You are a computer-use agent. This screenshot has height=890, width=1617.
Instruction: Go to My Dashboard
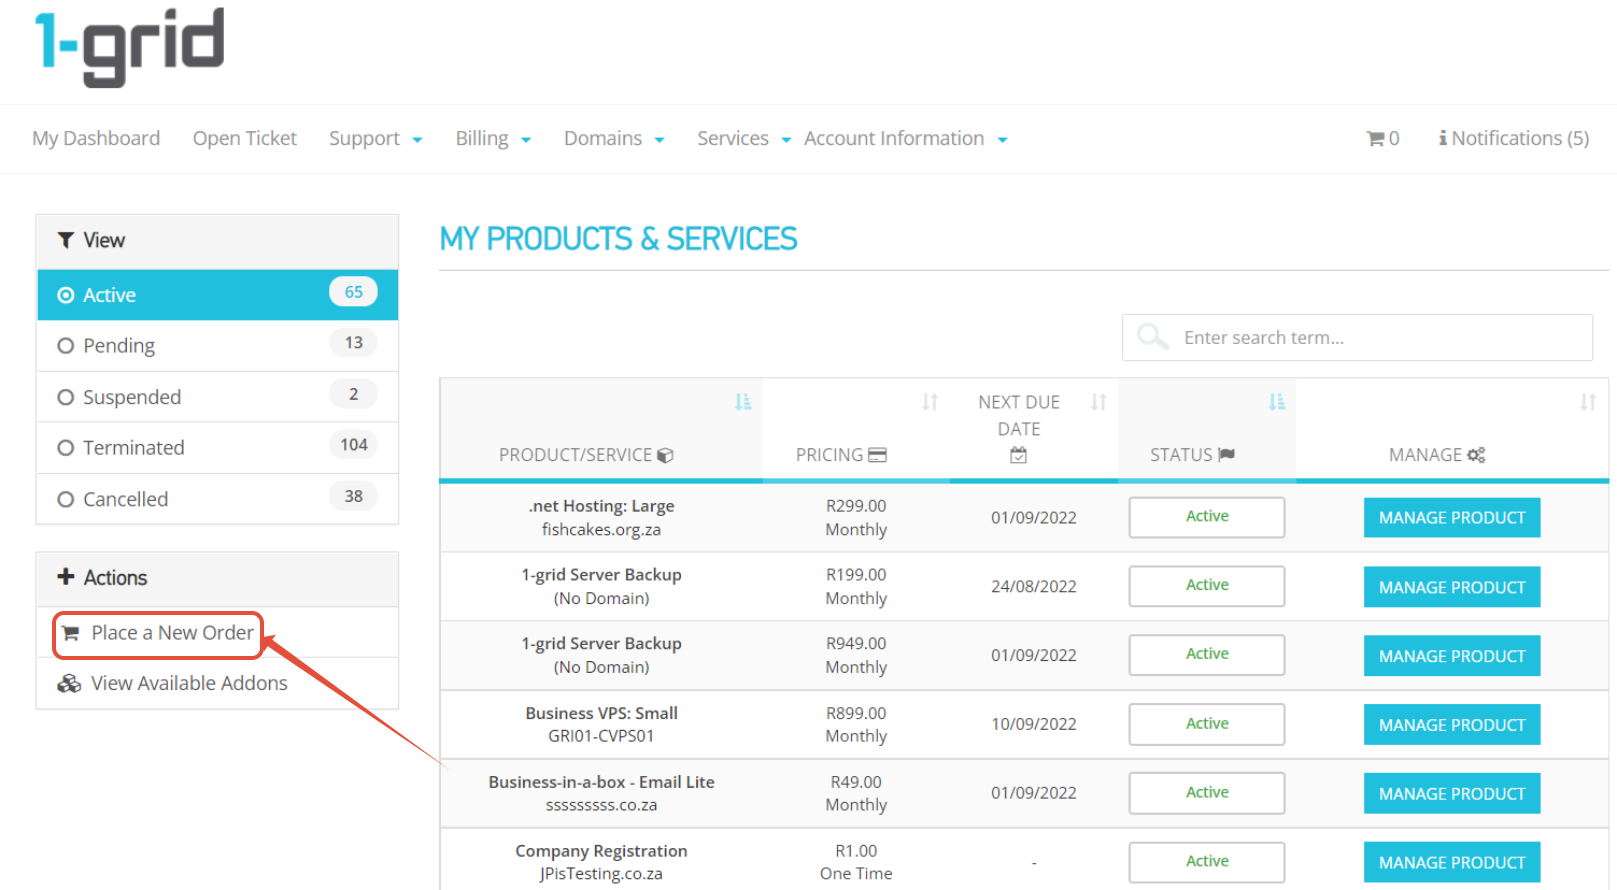point(96,138)
